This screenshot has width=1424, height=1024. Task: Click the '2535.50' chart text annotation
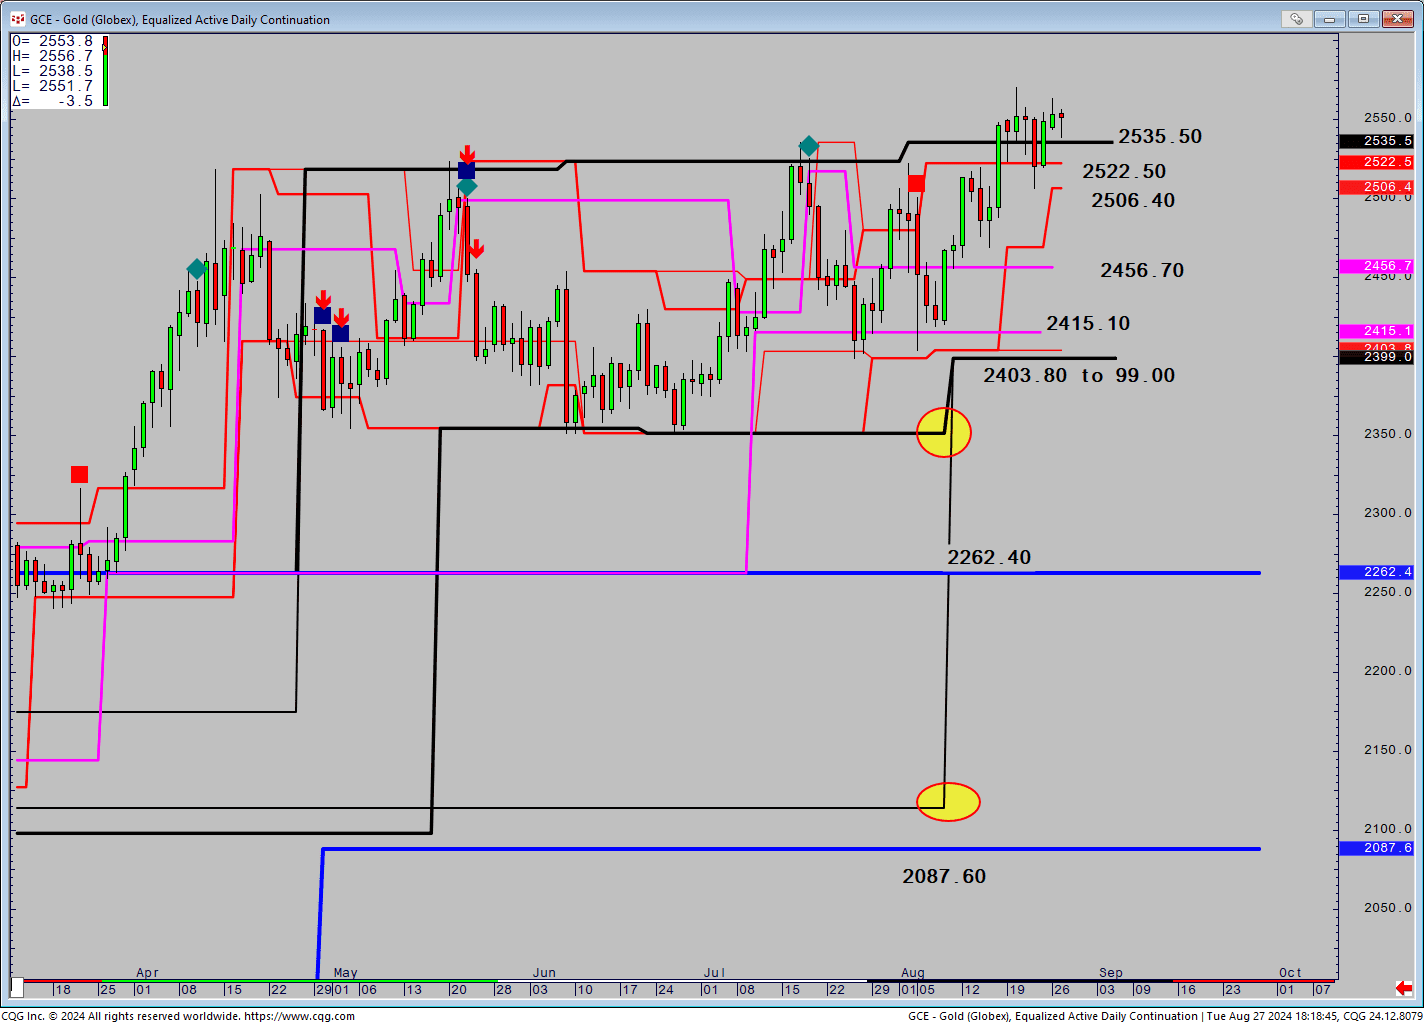(x=1160, y=136)
